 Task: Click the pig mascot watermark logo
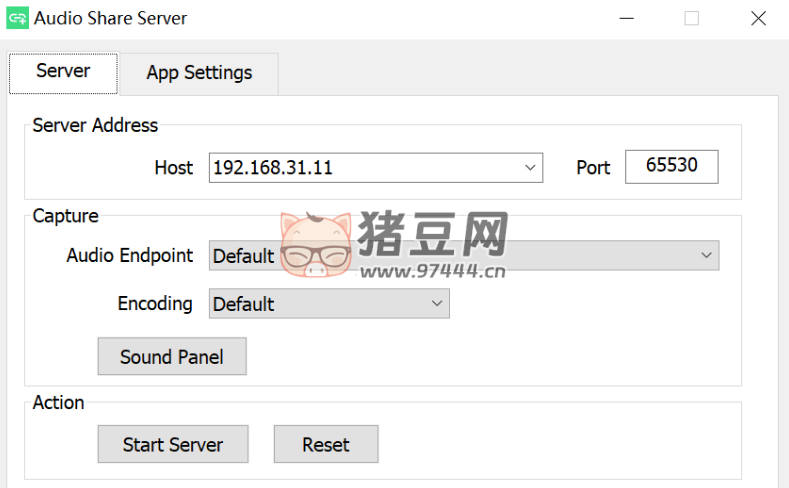click(x=316, y=245)
